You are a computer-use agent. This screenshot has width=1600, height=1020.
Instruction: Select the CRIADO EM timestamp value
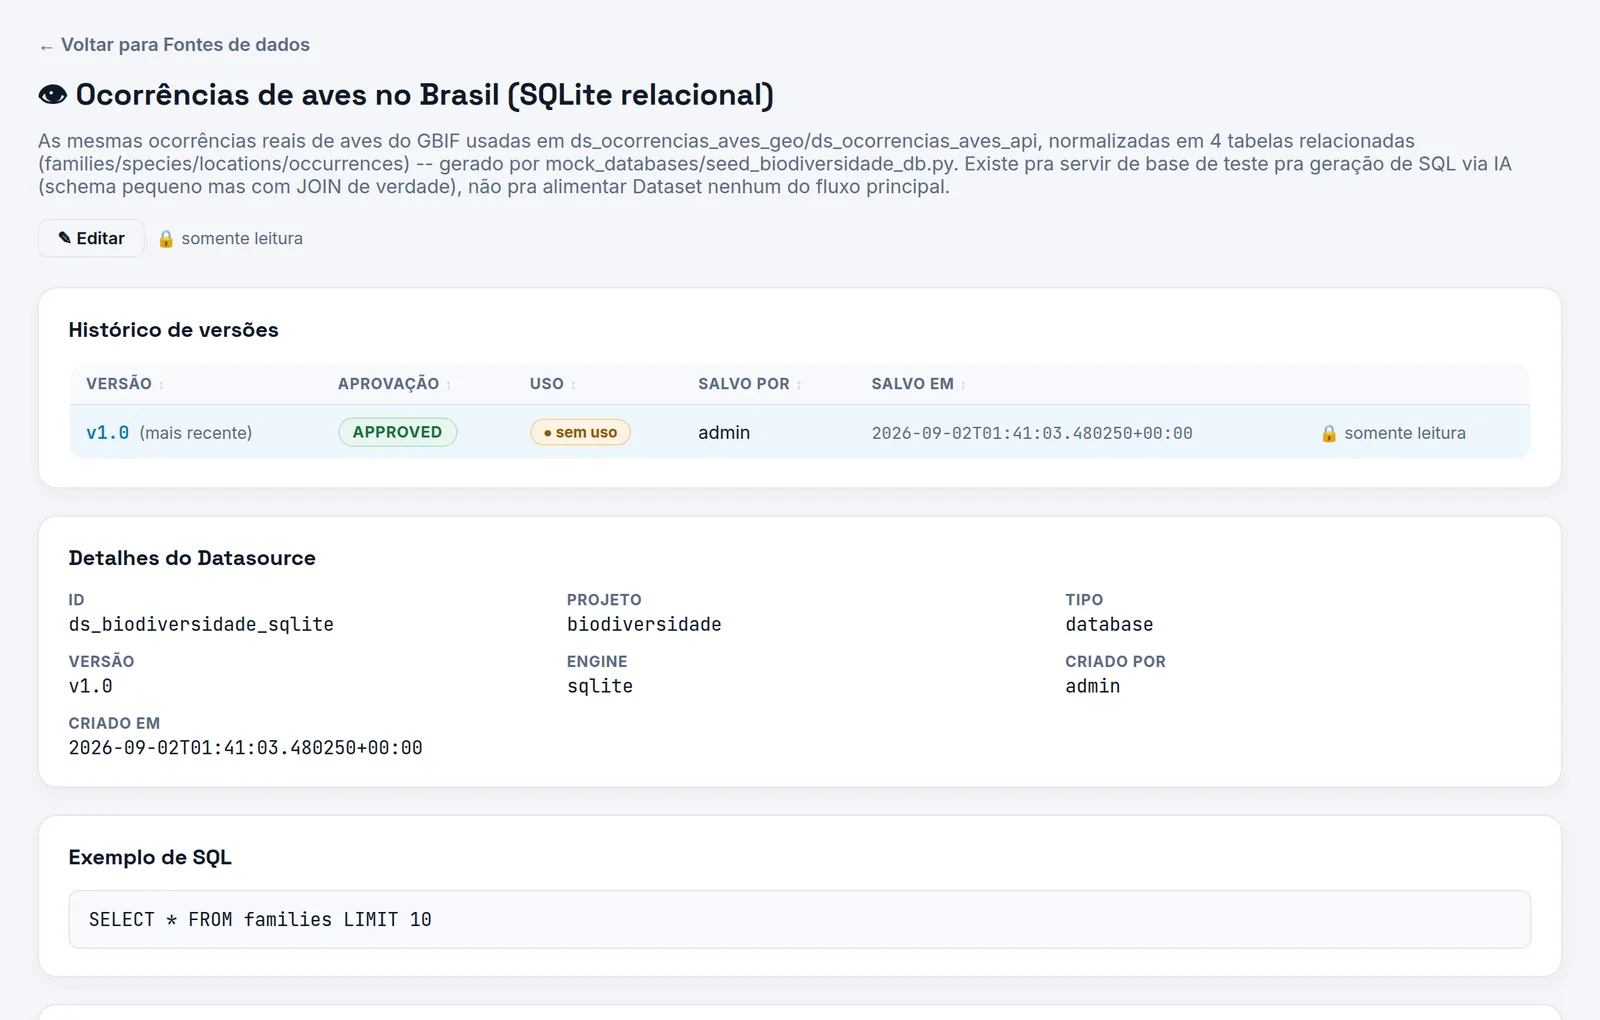[245, 748]
